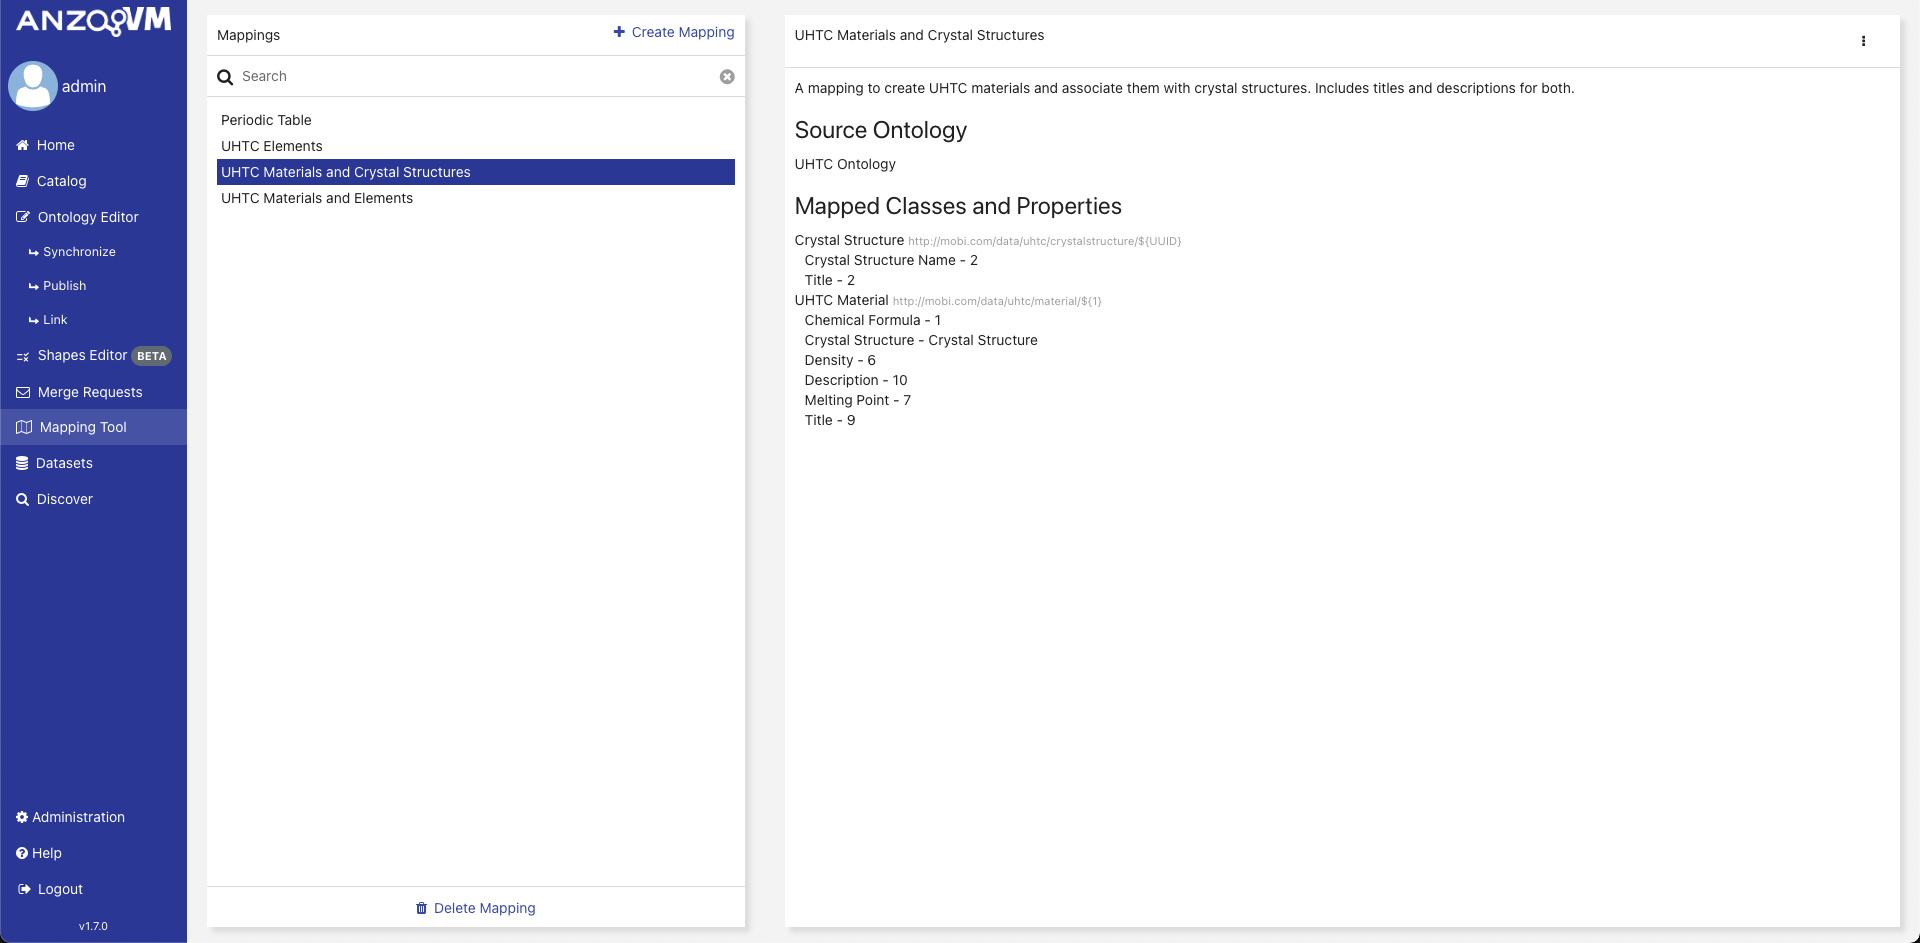Click the Home house icon in sidebar
Screen dimensions: 1920x943
(22, 145)
